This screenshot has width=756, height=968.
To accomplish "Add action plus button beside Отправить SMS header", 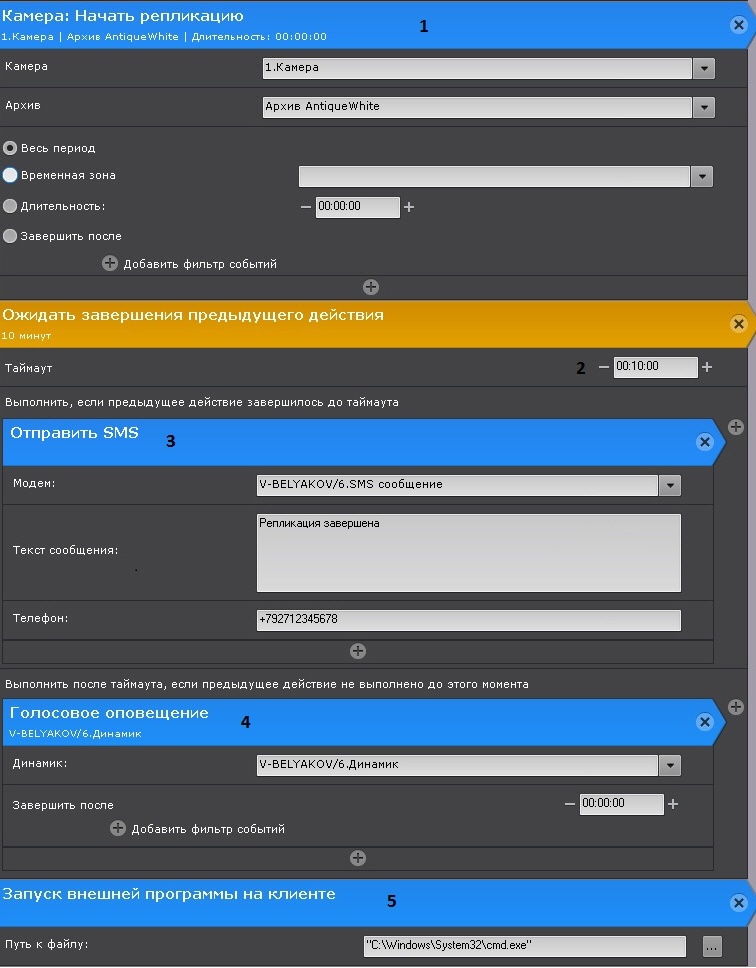I will [x=736, y=427].
